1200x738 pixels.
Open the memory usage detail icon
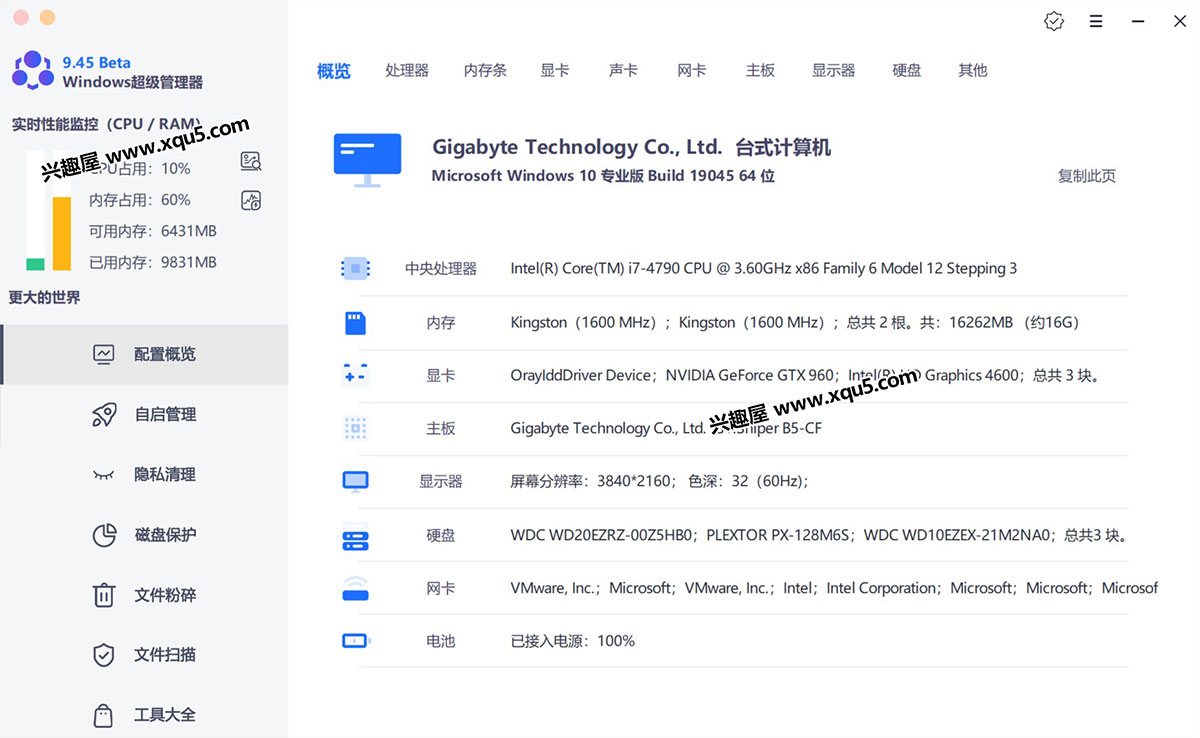point(251,200)
